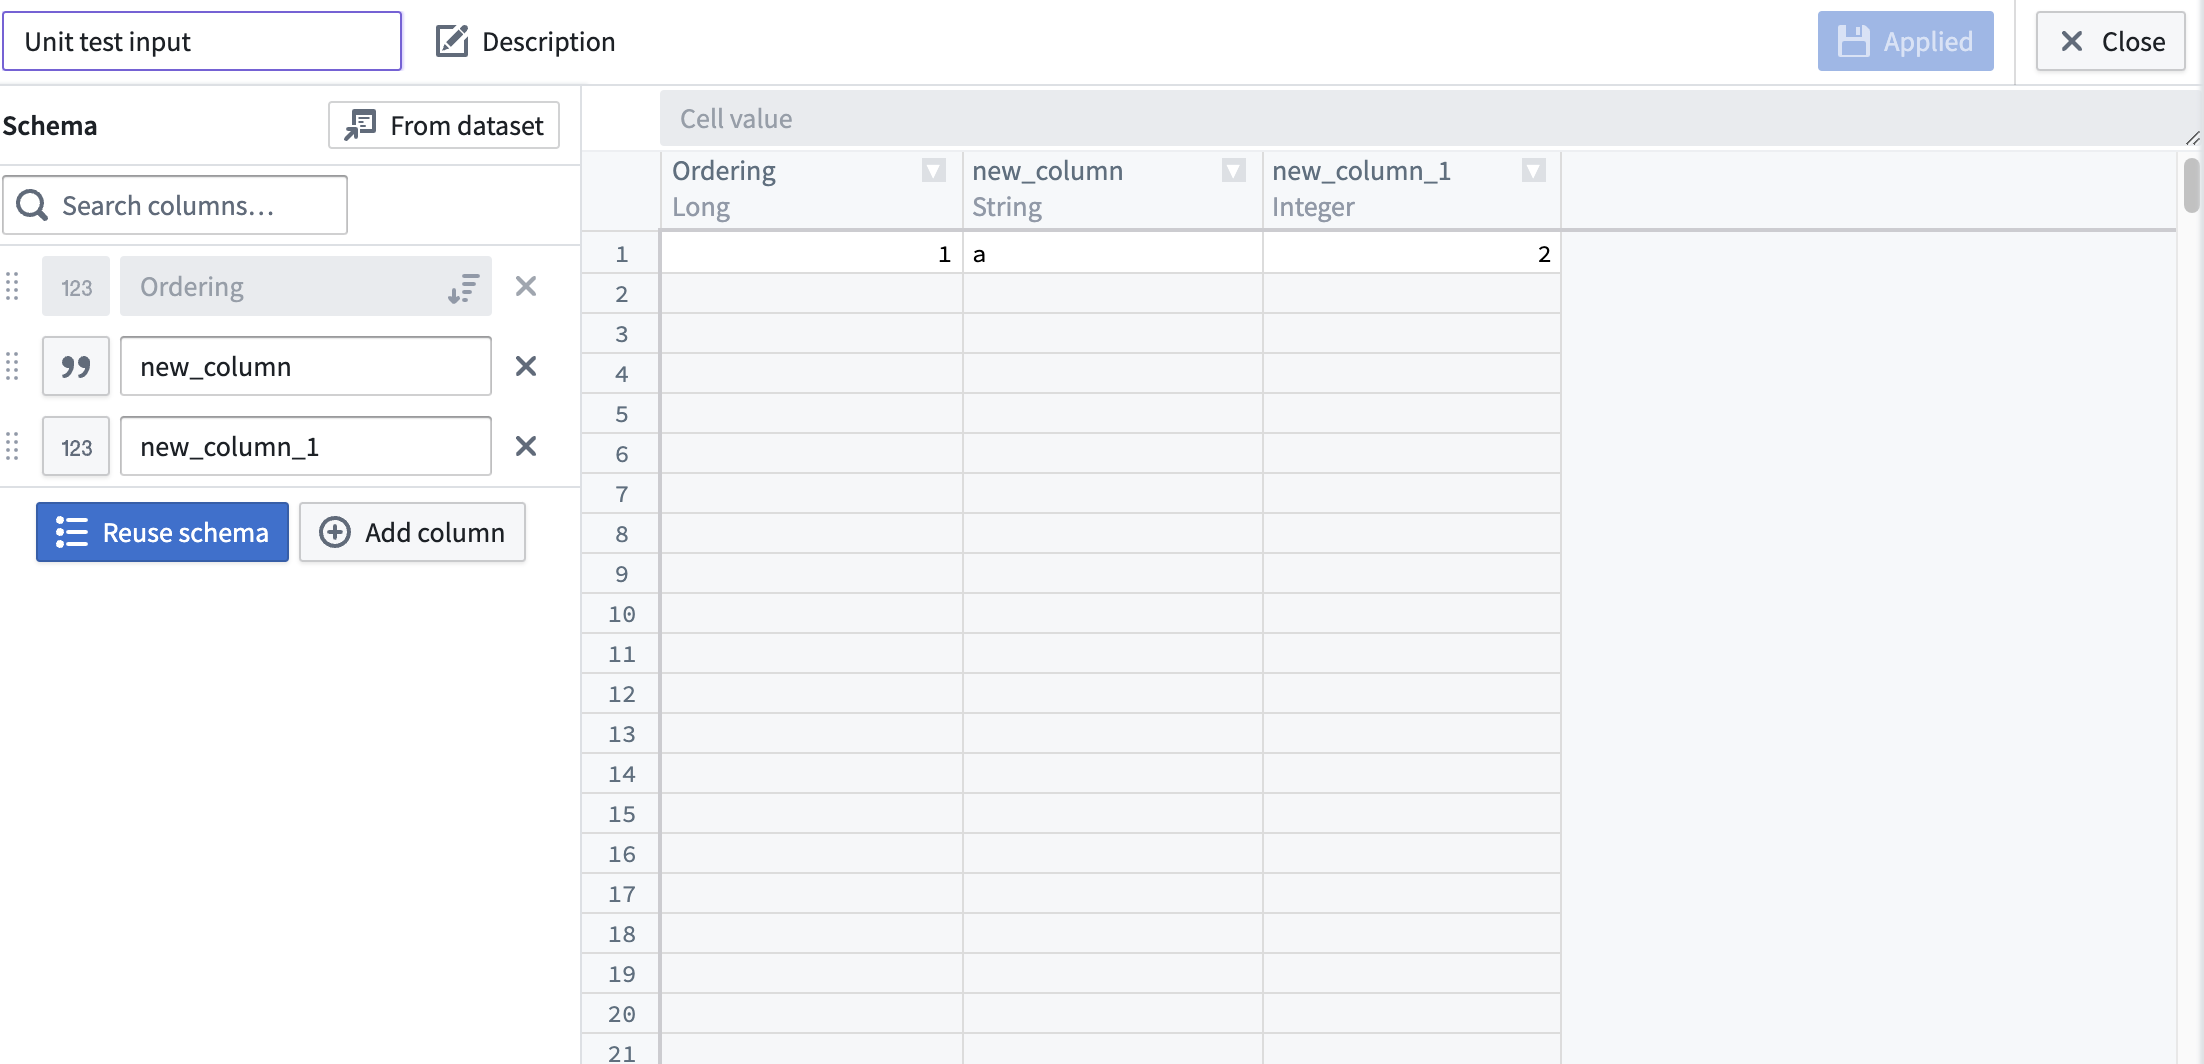Grab the drag handle for Ordering row
The image size is (2204, 1064).
point(12,287)
